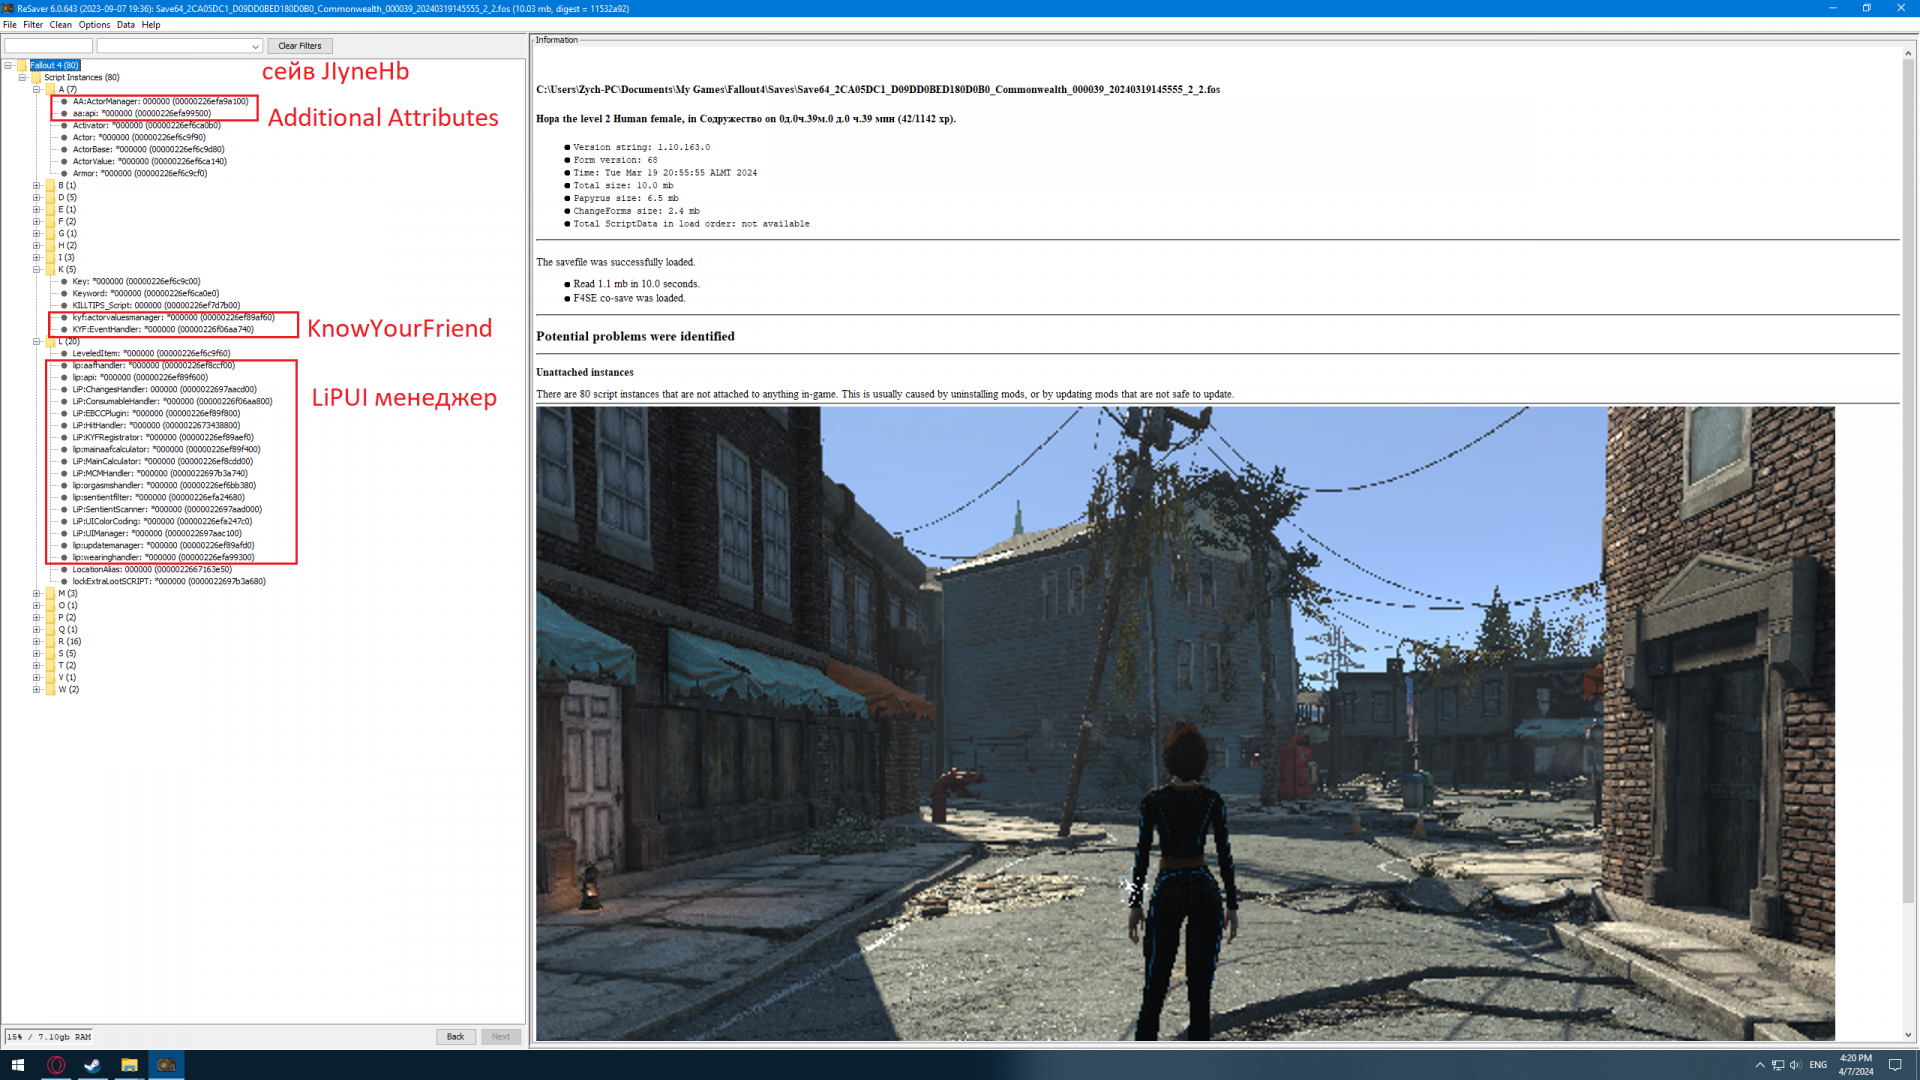The image size is (1920, 1080).
Task: Open the Options menu
Action: click(94, 25)
